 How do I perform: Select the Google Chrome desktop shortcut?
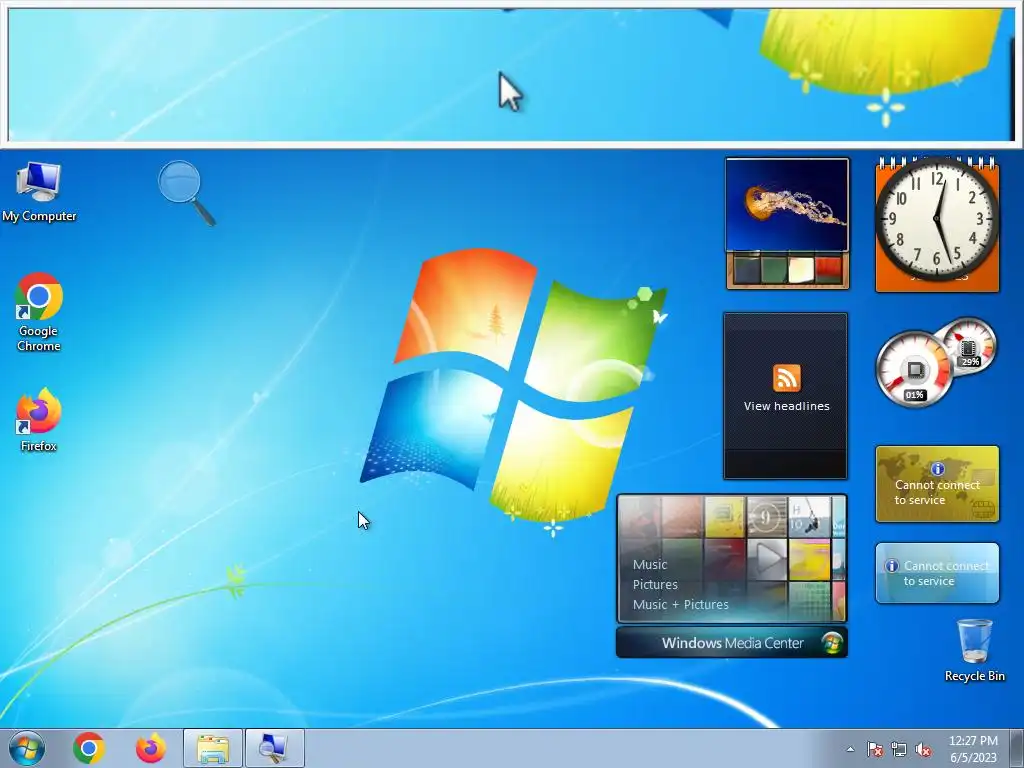pos(39,312)
